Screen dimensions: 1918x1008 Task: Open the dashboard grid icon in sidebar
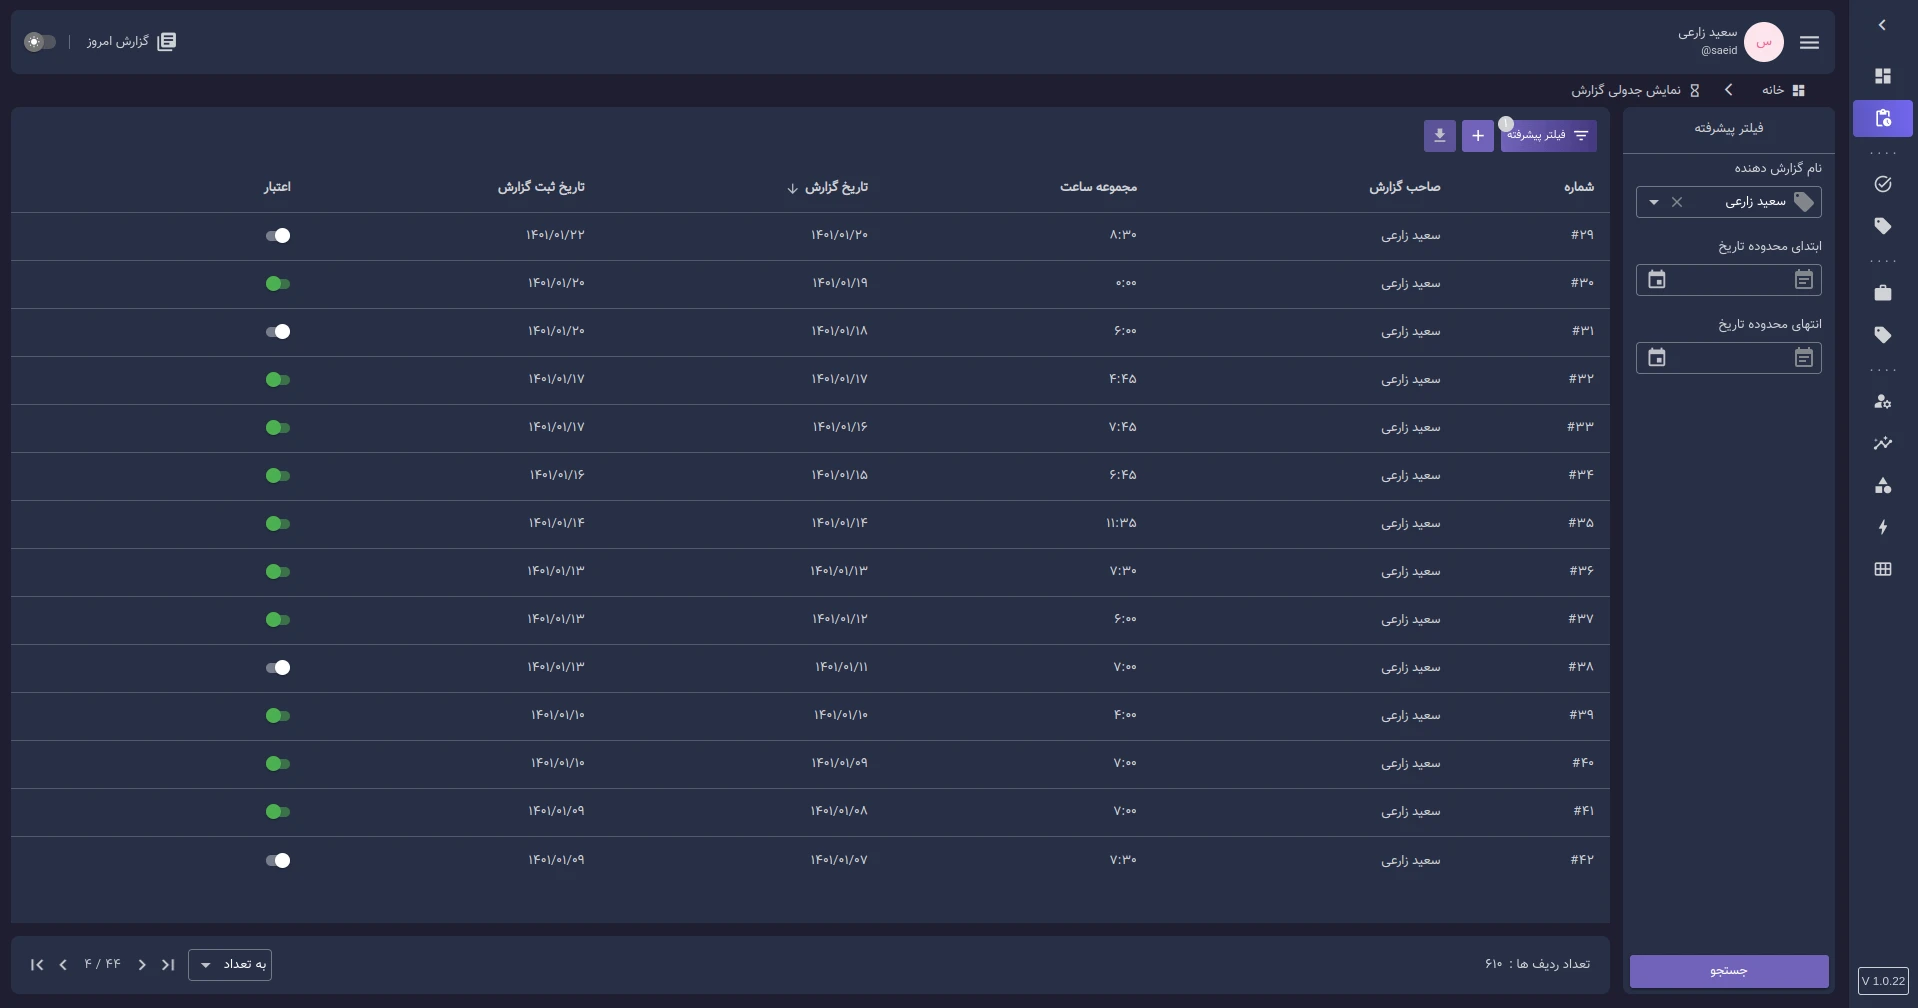tap(1882, 76)
